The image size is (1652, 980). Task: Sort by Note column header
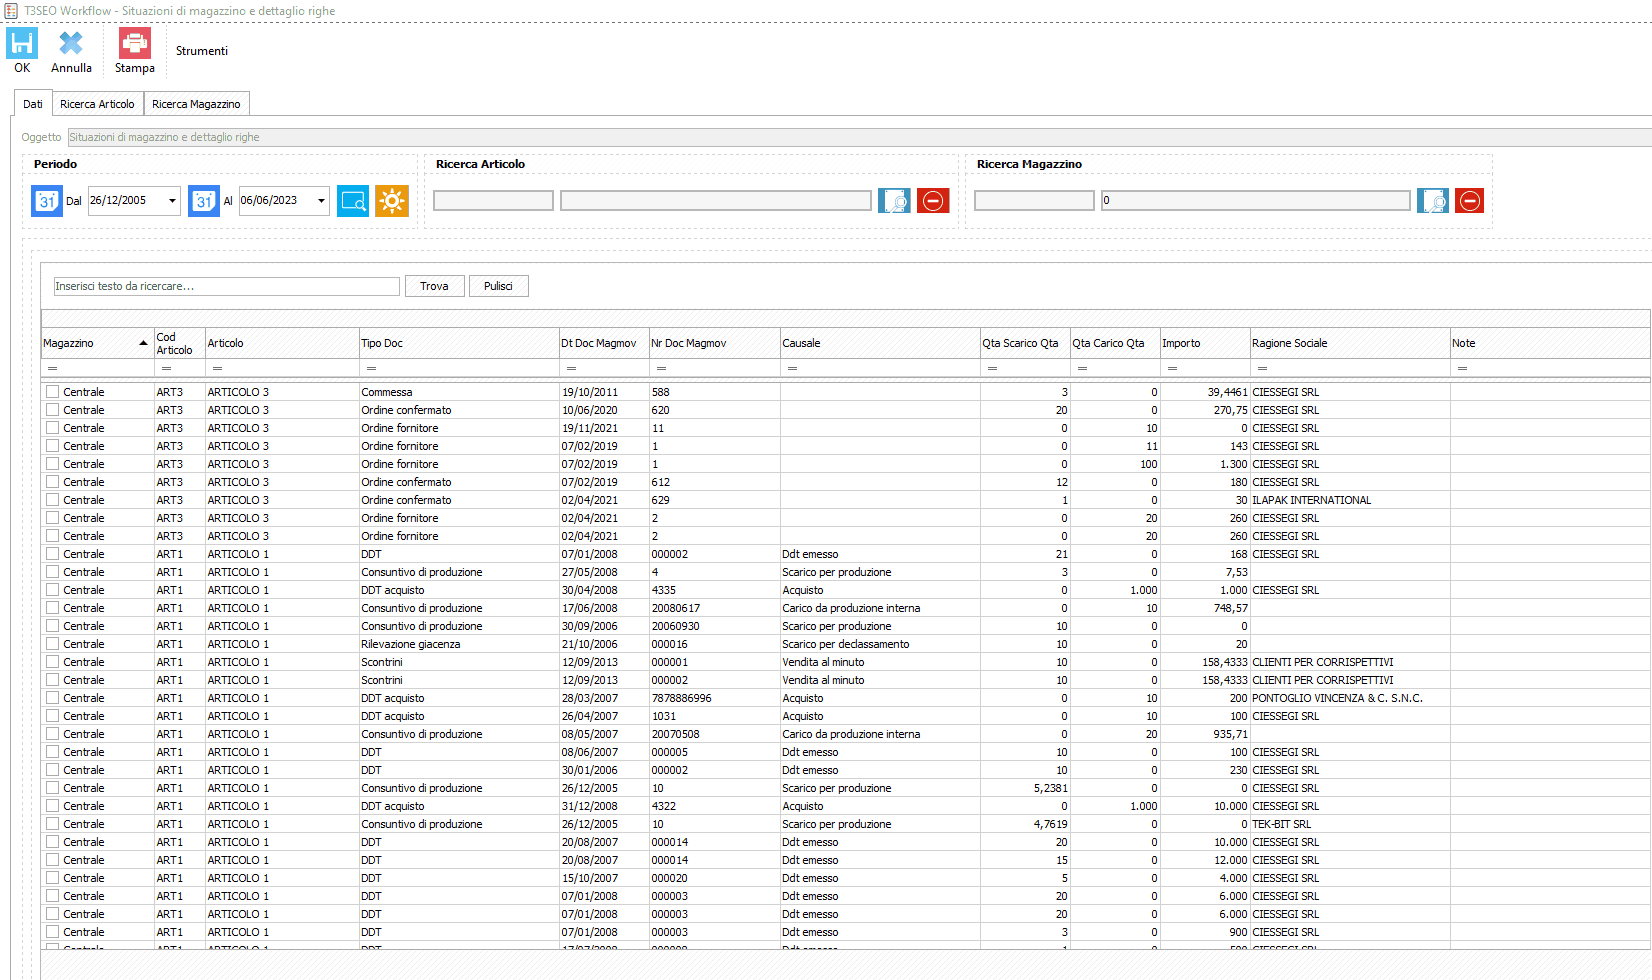point(1550,343)
